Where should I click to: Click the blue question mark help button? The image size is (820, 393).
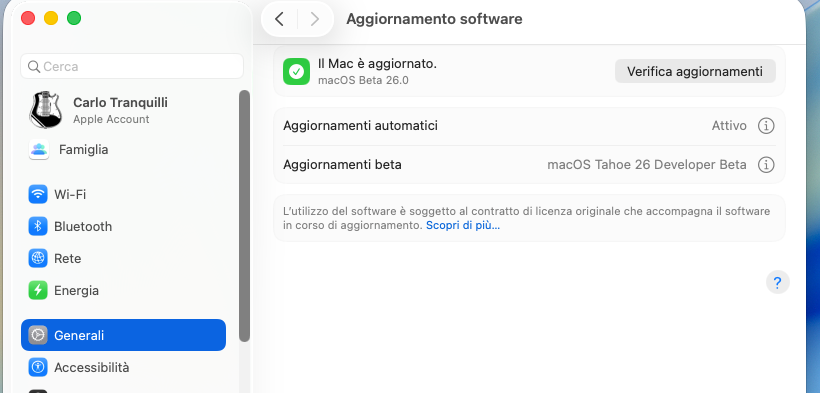tap(778, 283)
